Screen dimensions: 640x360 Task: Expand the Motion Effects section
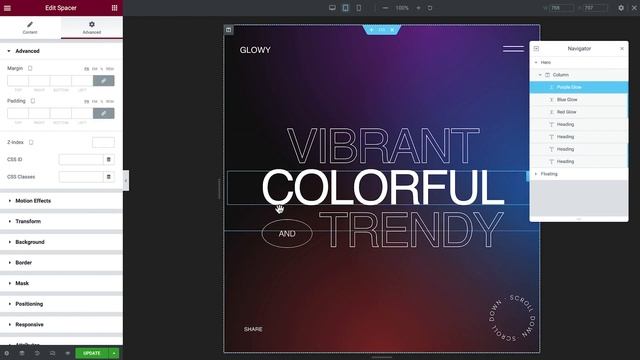point(61,201)
